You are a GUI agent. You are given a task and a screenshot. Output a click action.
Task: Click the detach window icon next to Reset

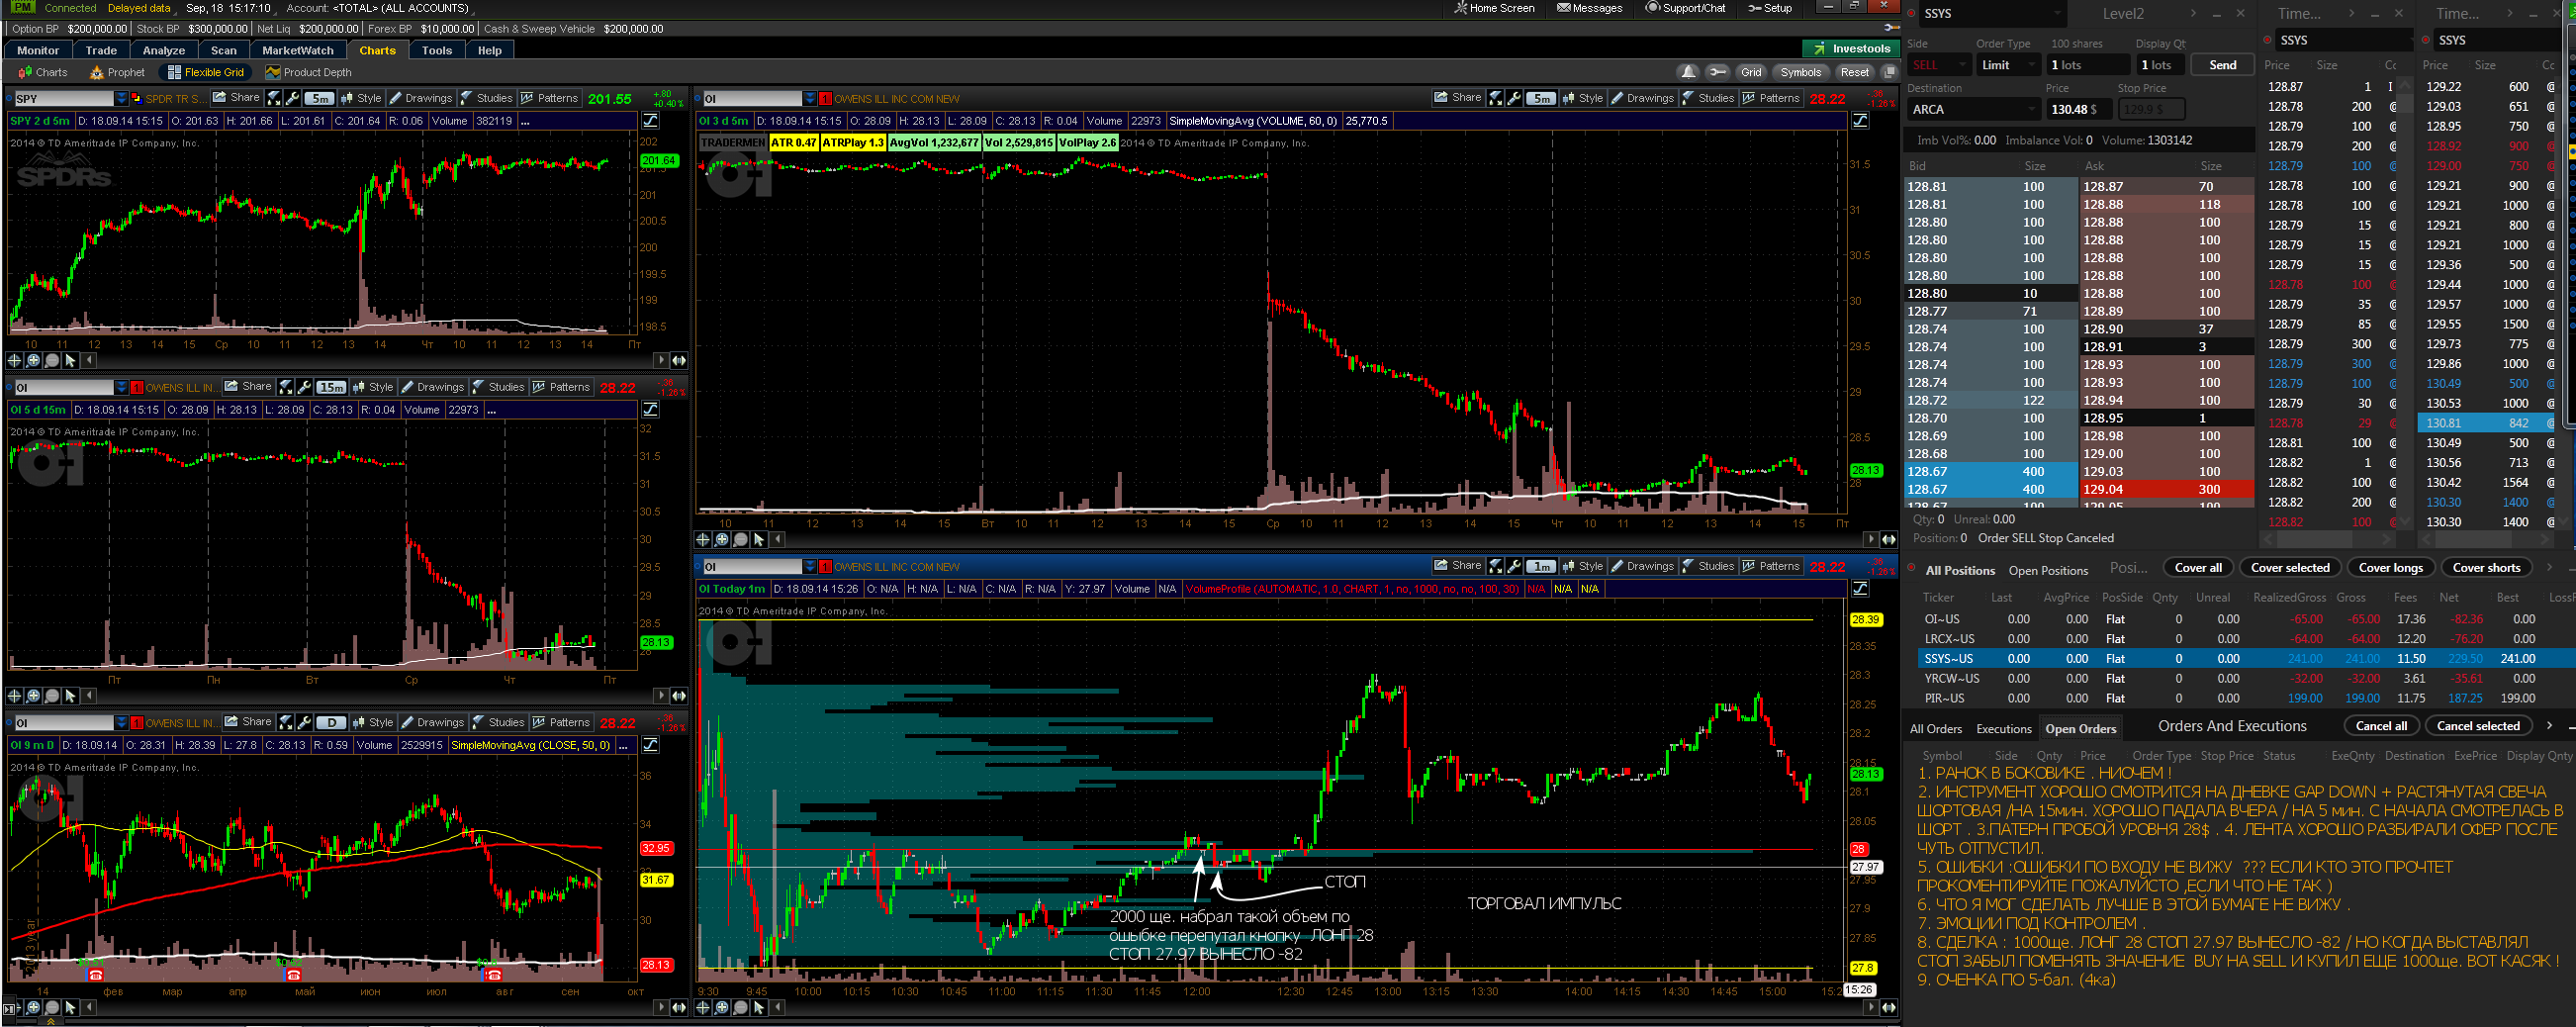pyautogui.click(x=1889, y=72)
